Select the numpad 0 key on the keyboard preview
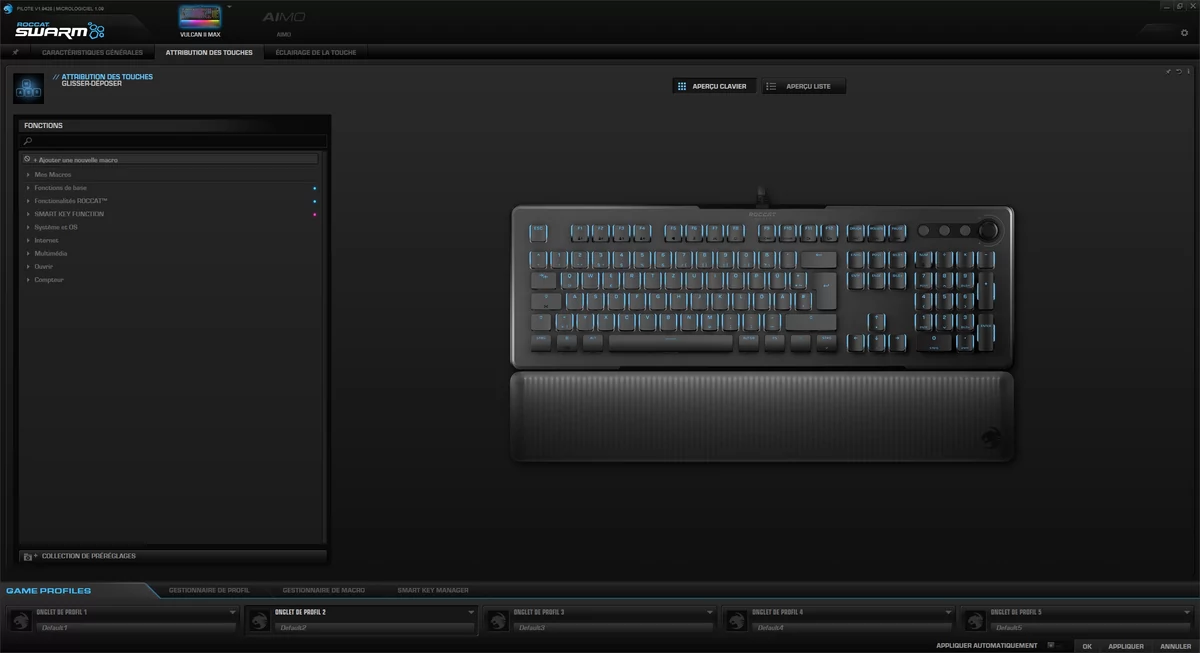Image resolution: width=1200 pixels, height=653 pixels. coord(935,342)
